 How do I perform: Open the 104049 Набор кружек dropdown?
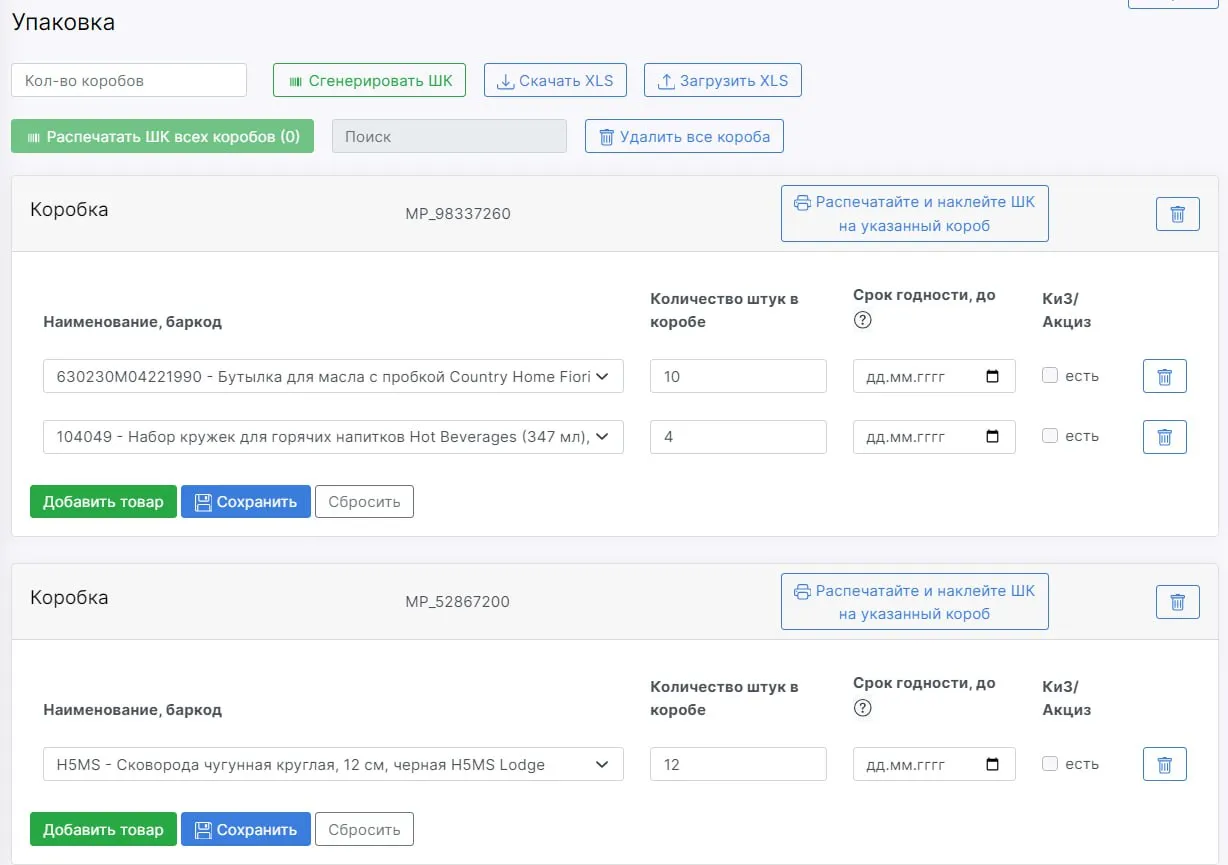(333, 437)
